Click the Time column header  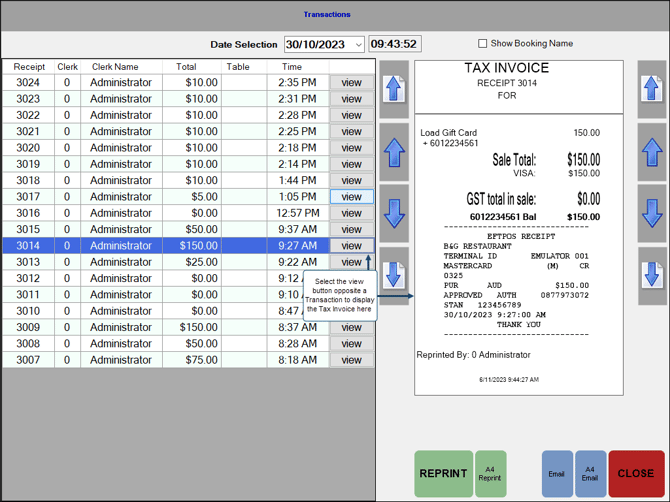291,67
